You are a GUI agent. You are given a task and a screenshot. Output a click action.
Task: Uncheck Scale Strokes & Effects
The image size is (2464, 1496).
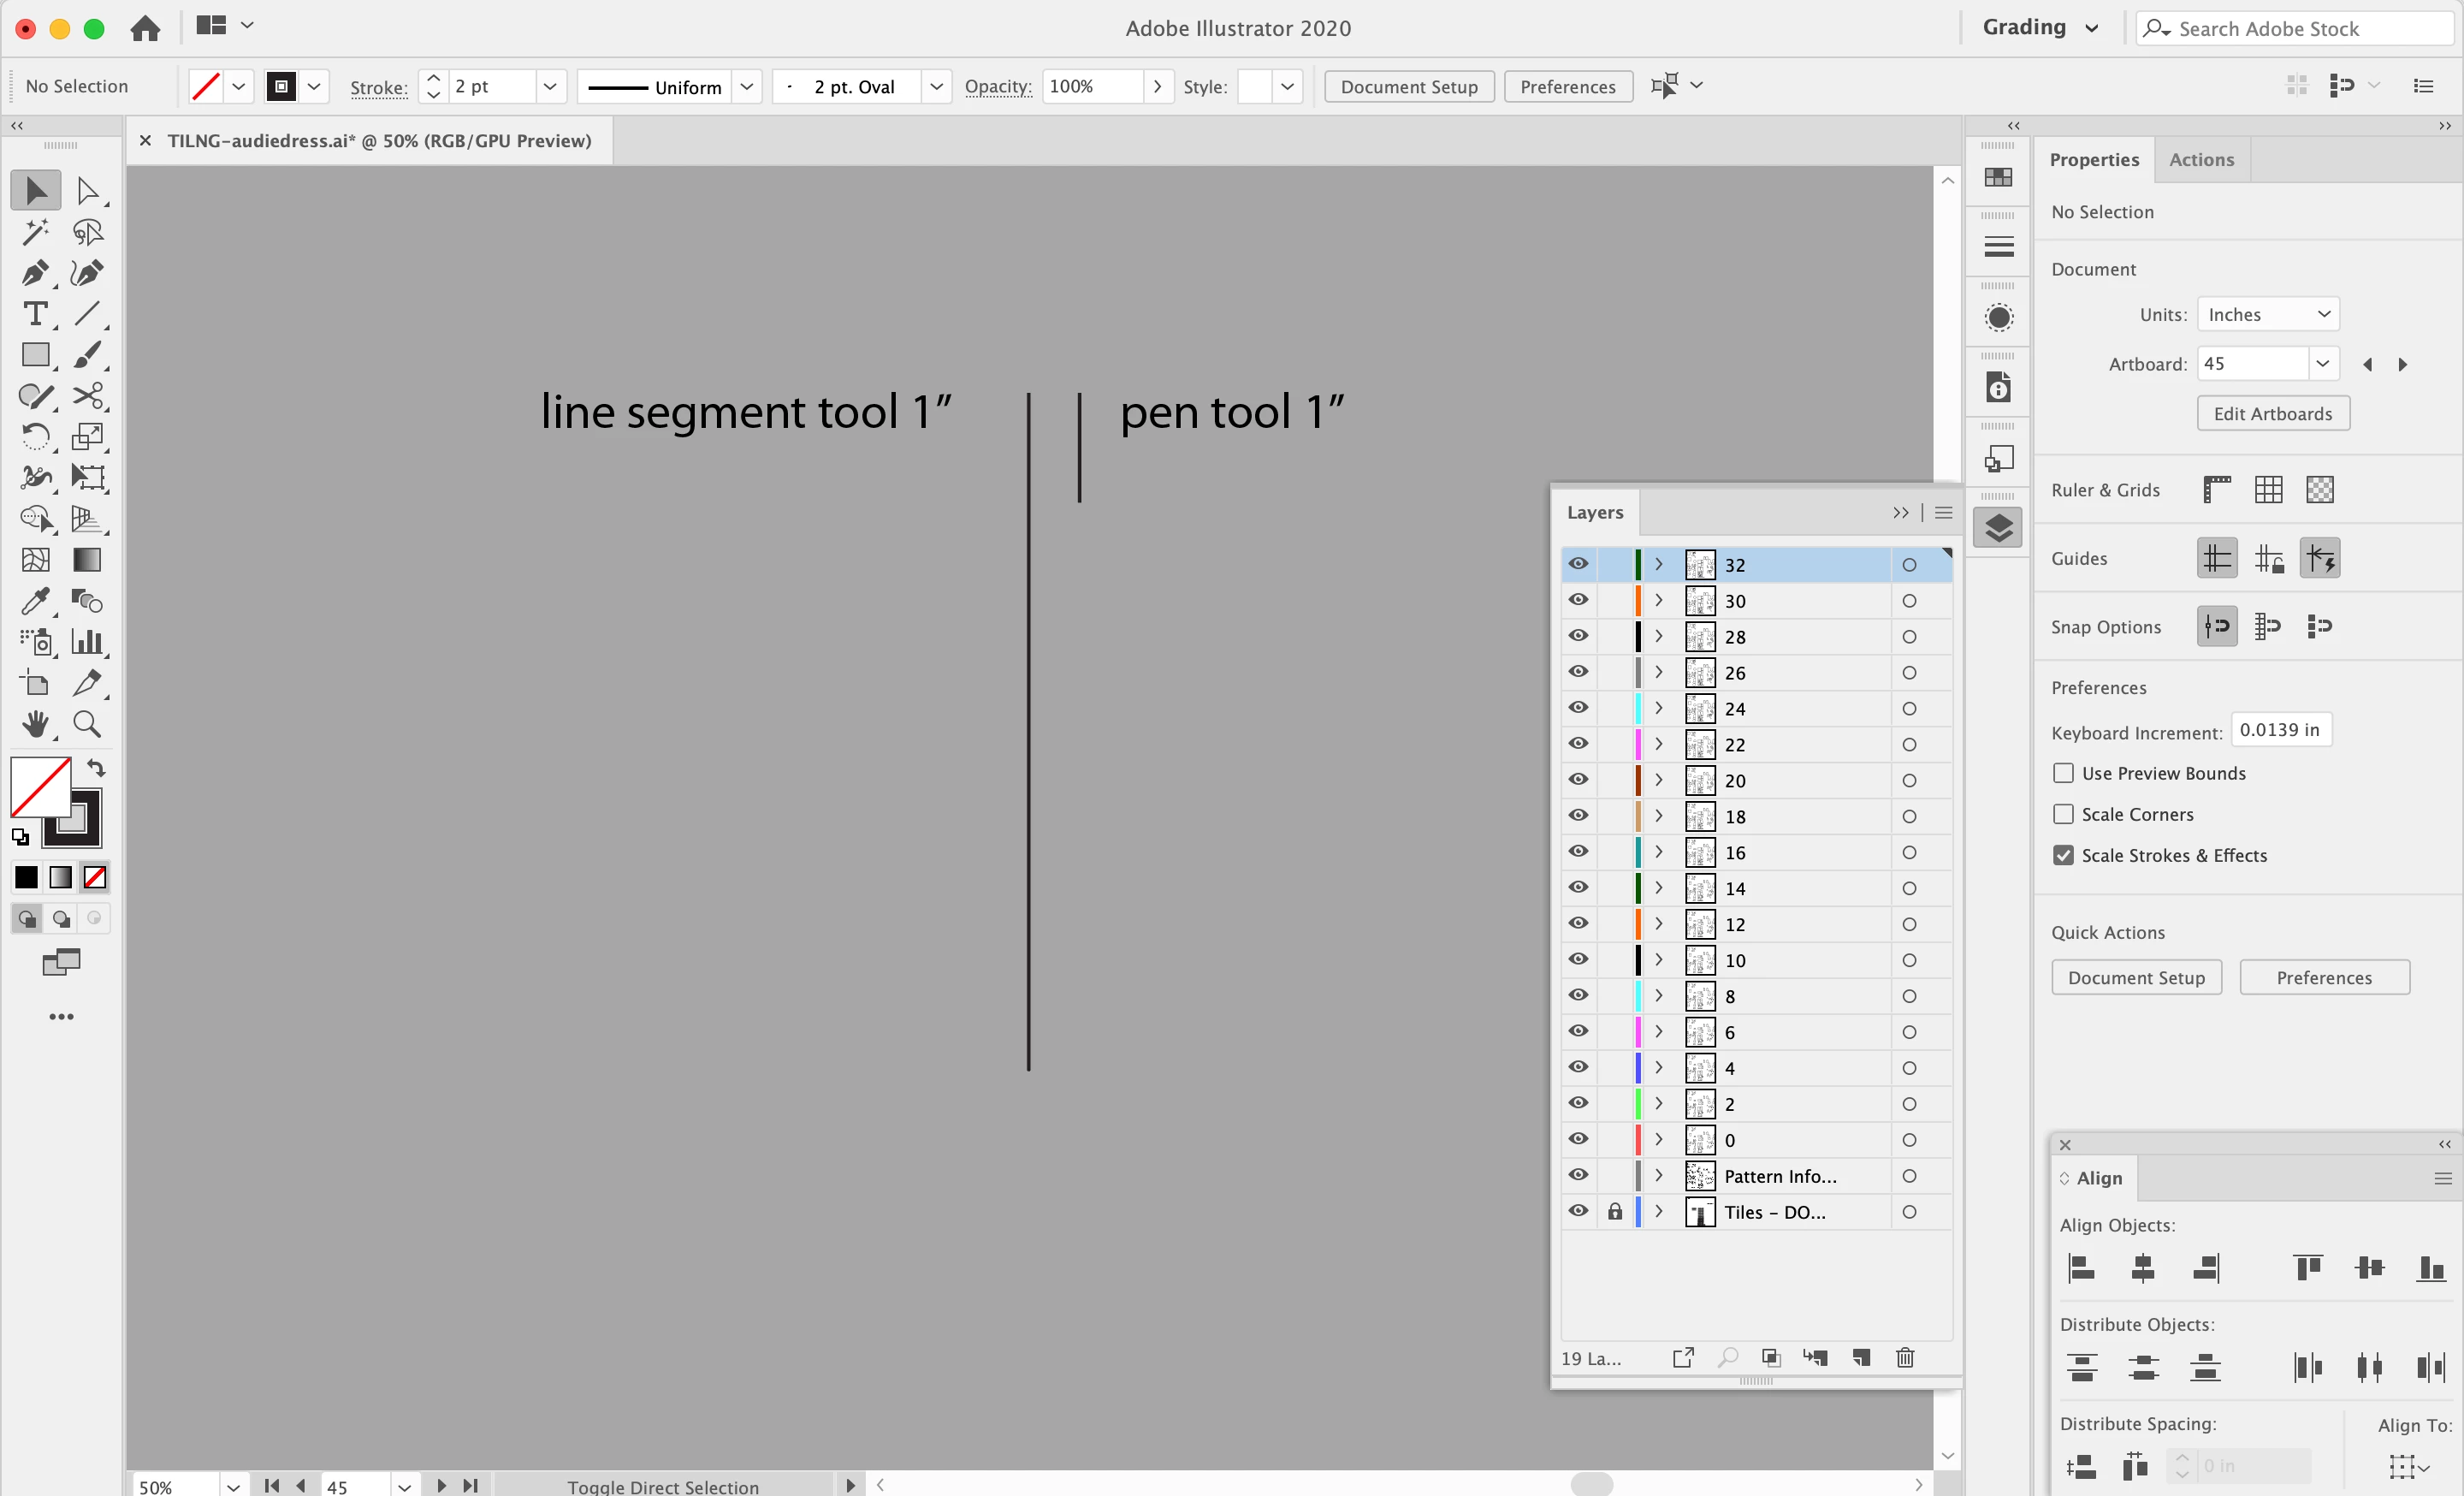2063,855
